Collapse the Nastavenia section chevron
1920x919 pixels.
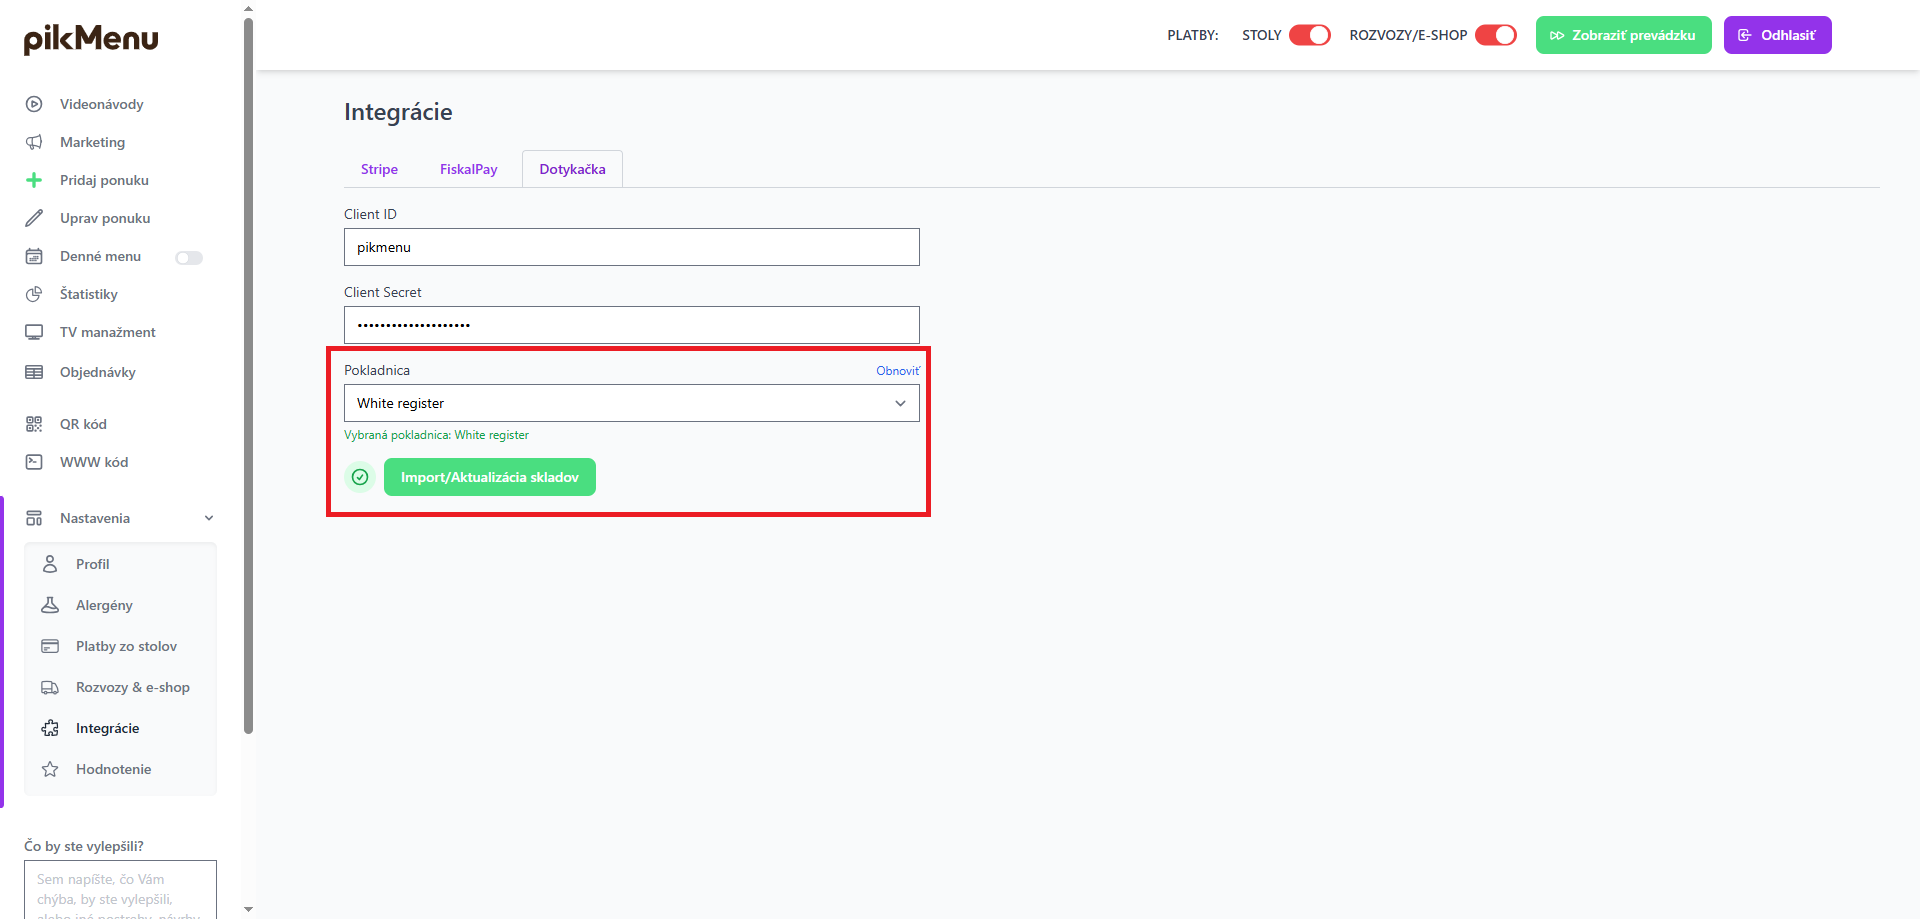pyautogui.click(x=209, y=518)
